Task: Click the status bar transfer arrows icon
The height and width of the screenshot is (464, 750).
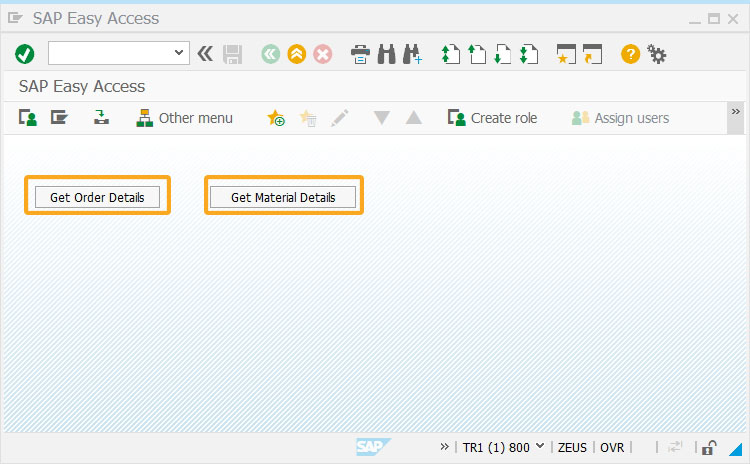Action: pyautogui.click(x=675, y=447)
